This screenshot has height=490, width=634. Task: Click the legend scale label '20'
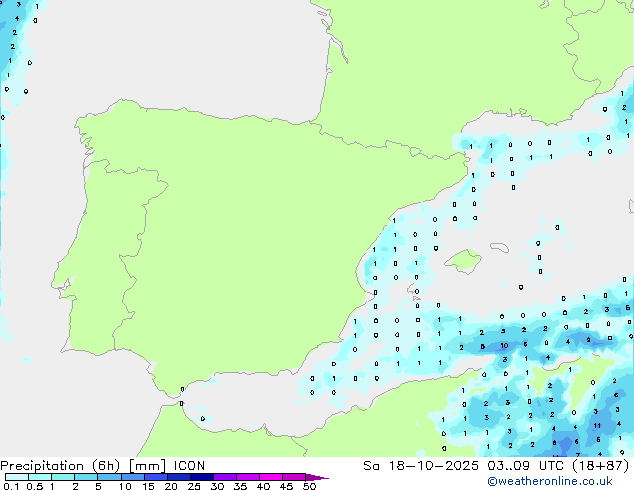[x=171, y=486]
